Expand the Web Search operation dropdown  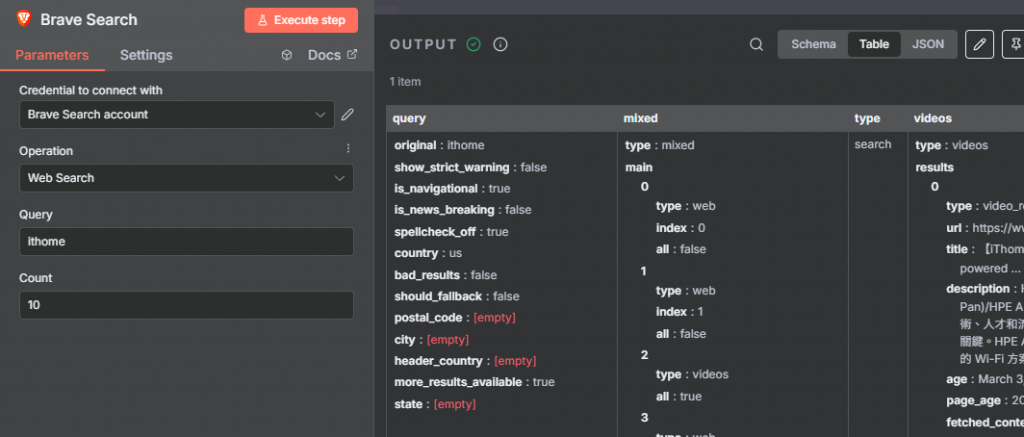(186, 178)
